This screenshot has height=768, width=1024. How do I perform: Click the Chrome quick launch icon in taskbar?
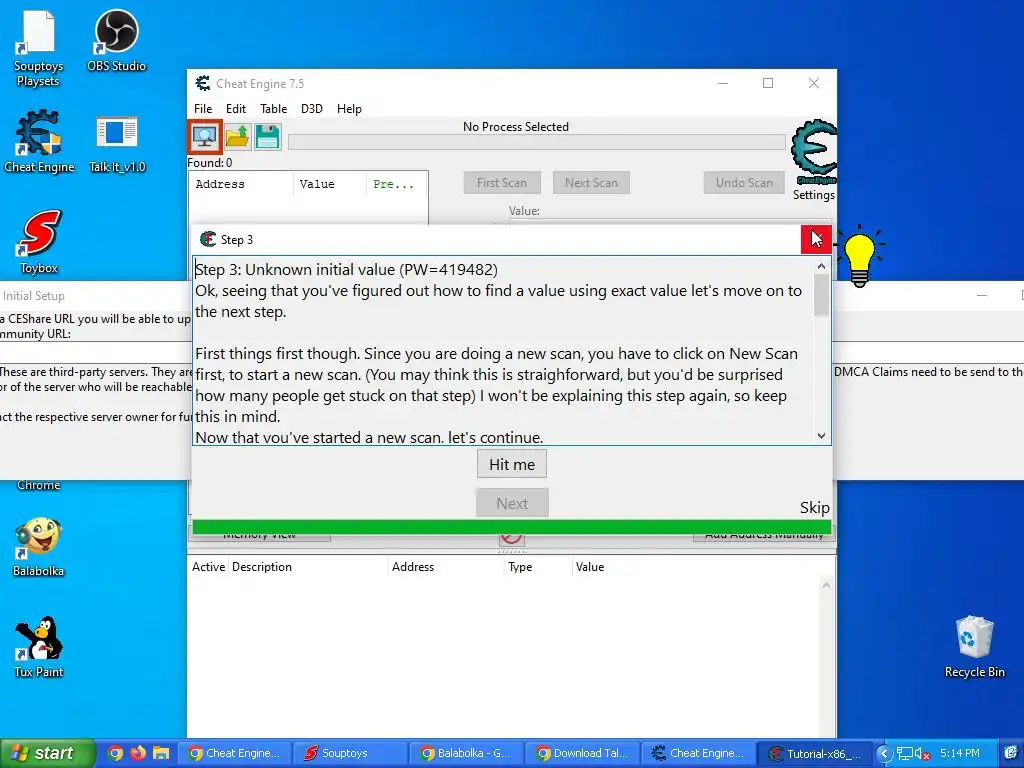point(115,753)
